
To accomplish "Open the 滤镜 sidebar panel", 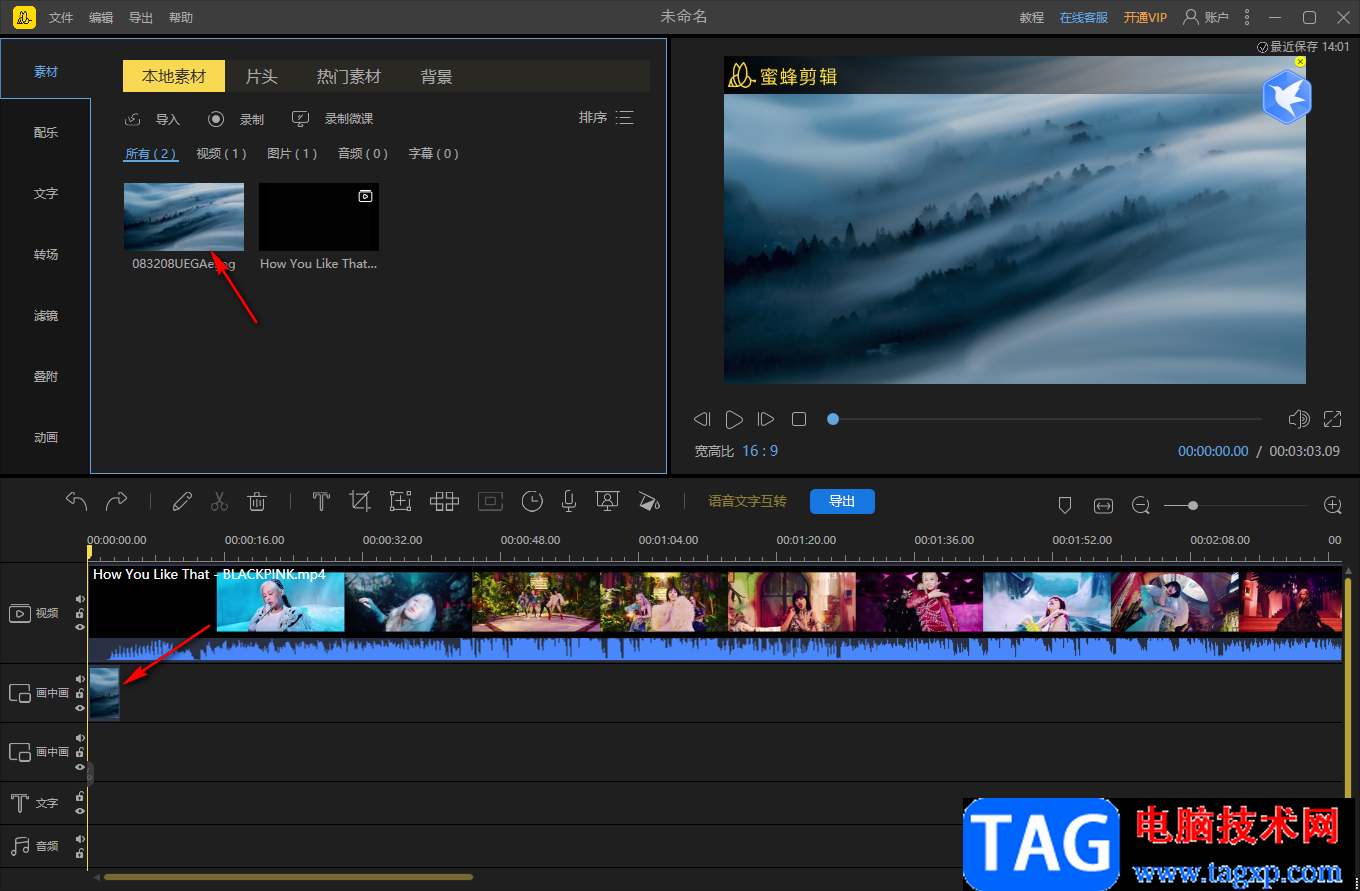I will point(46,315).
